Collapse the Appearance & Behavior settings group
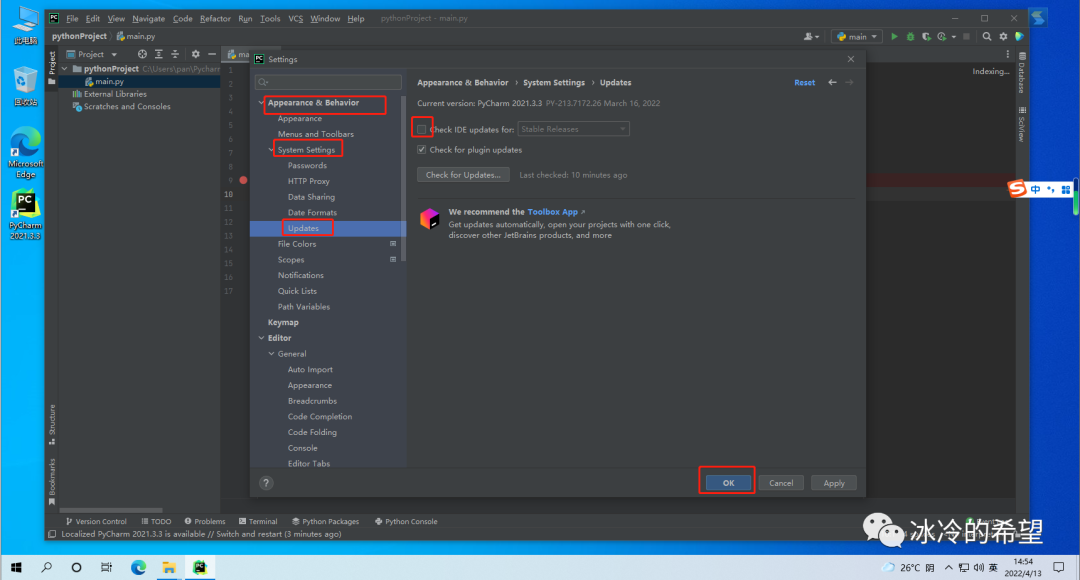This screenshot has height=580, width=1080. click(261, 103)
